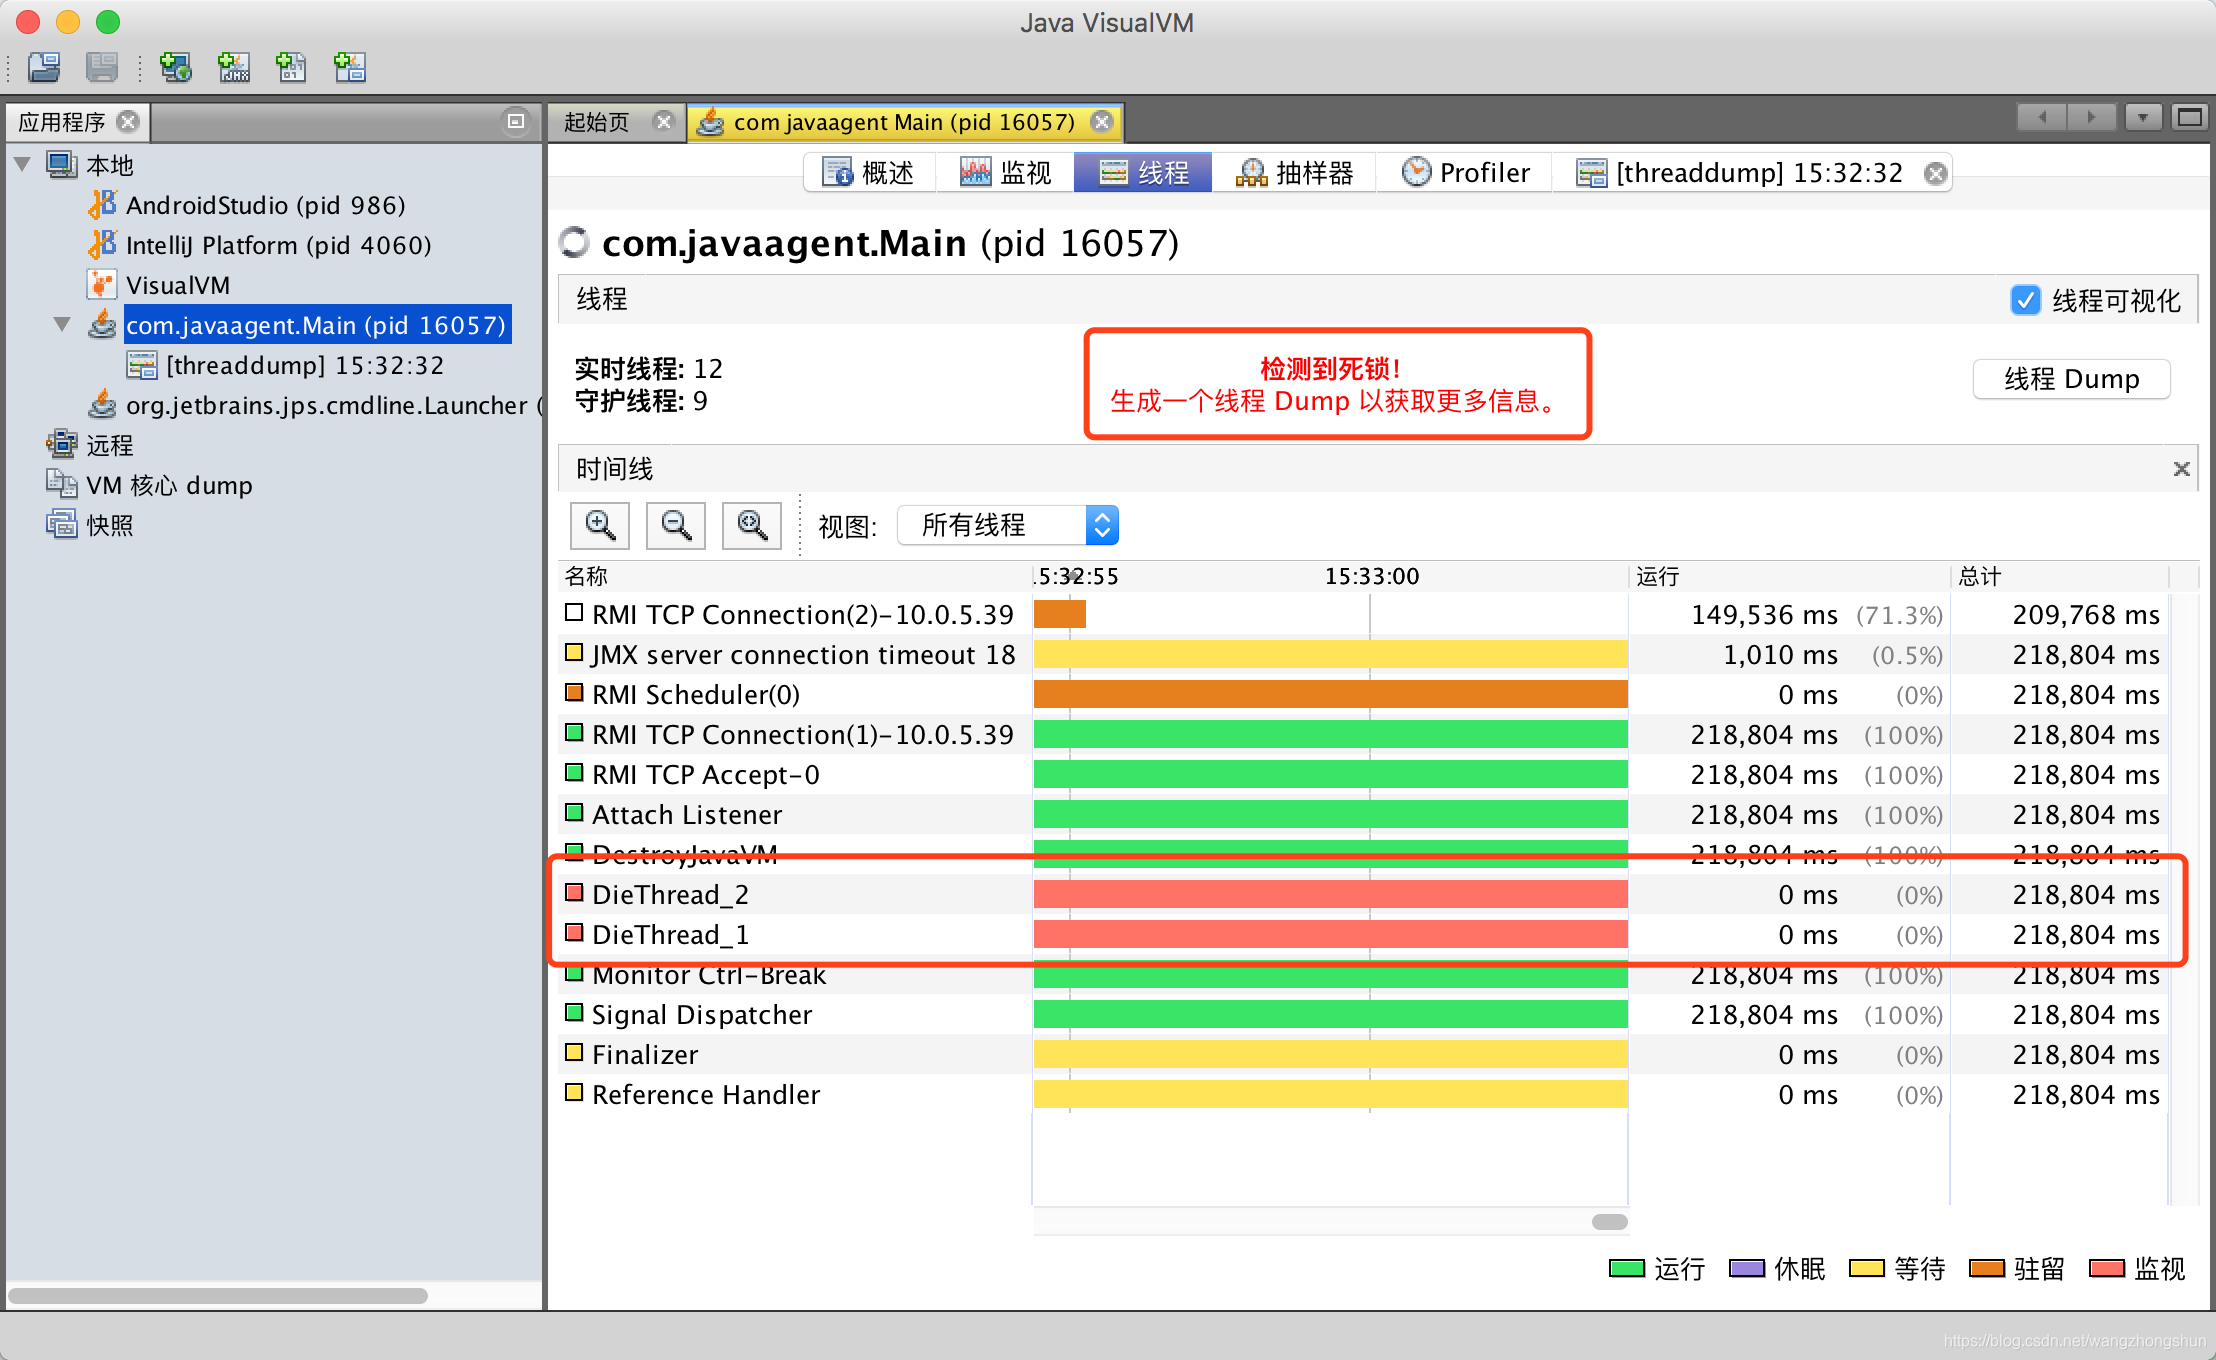Image resolution: width=2216 pixels, height=1360 pixels.
Task: Click the Add JMX connection toolbar icon
Action: coord(234,67)
